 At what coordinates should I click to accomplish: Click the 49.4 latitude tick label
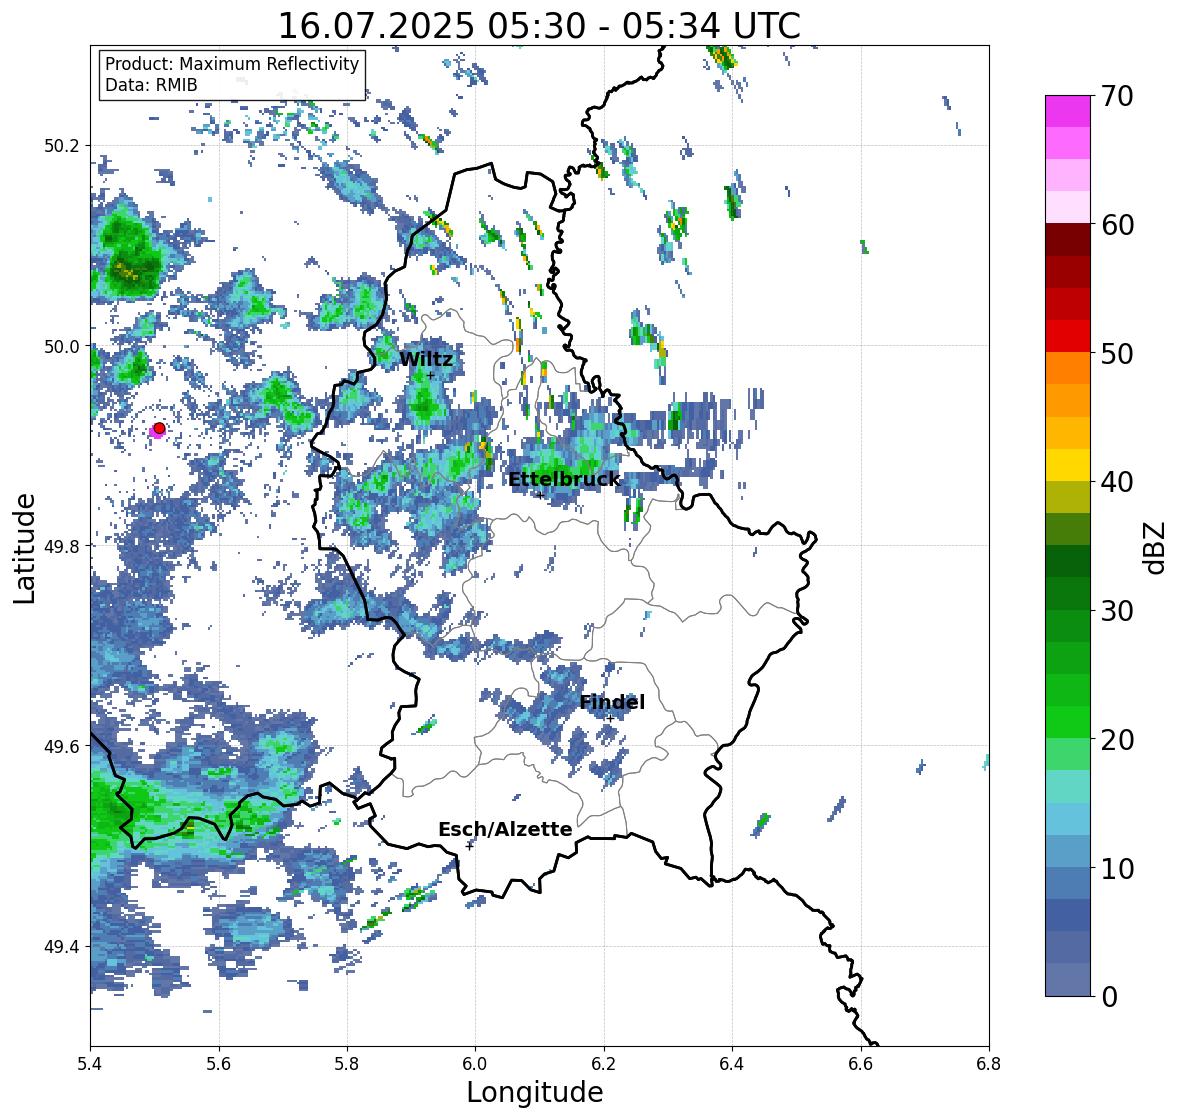[x=62, y=947]
